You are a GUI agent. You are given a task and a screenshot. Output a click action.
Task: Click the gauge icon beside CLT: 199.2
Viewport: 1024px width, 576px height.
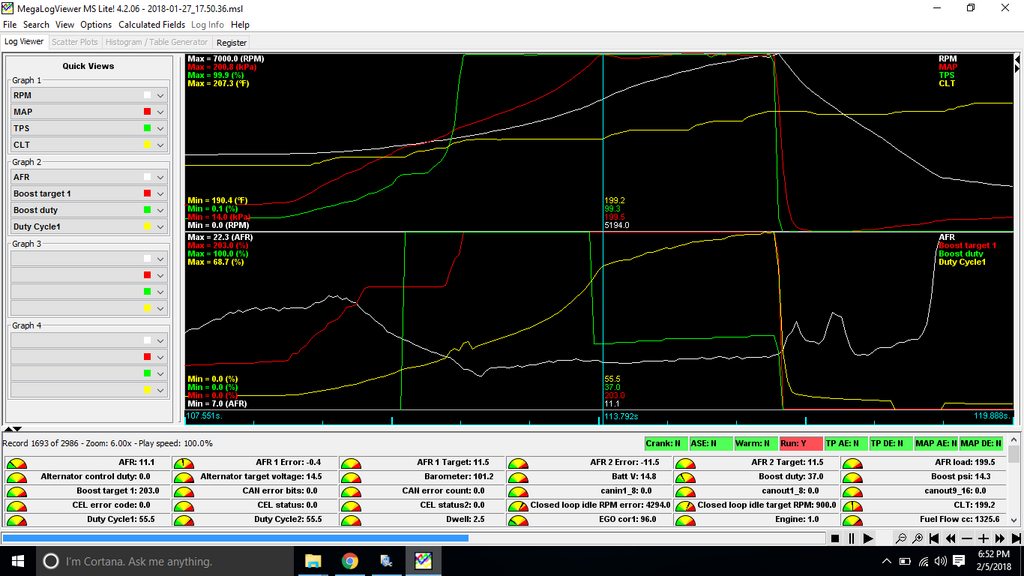(x=852, y=506)
